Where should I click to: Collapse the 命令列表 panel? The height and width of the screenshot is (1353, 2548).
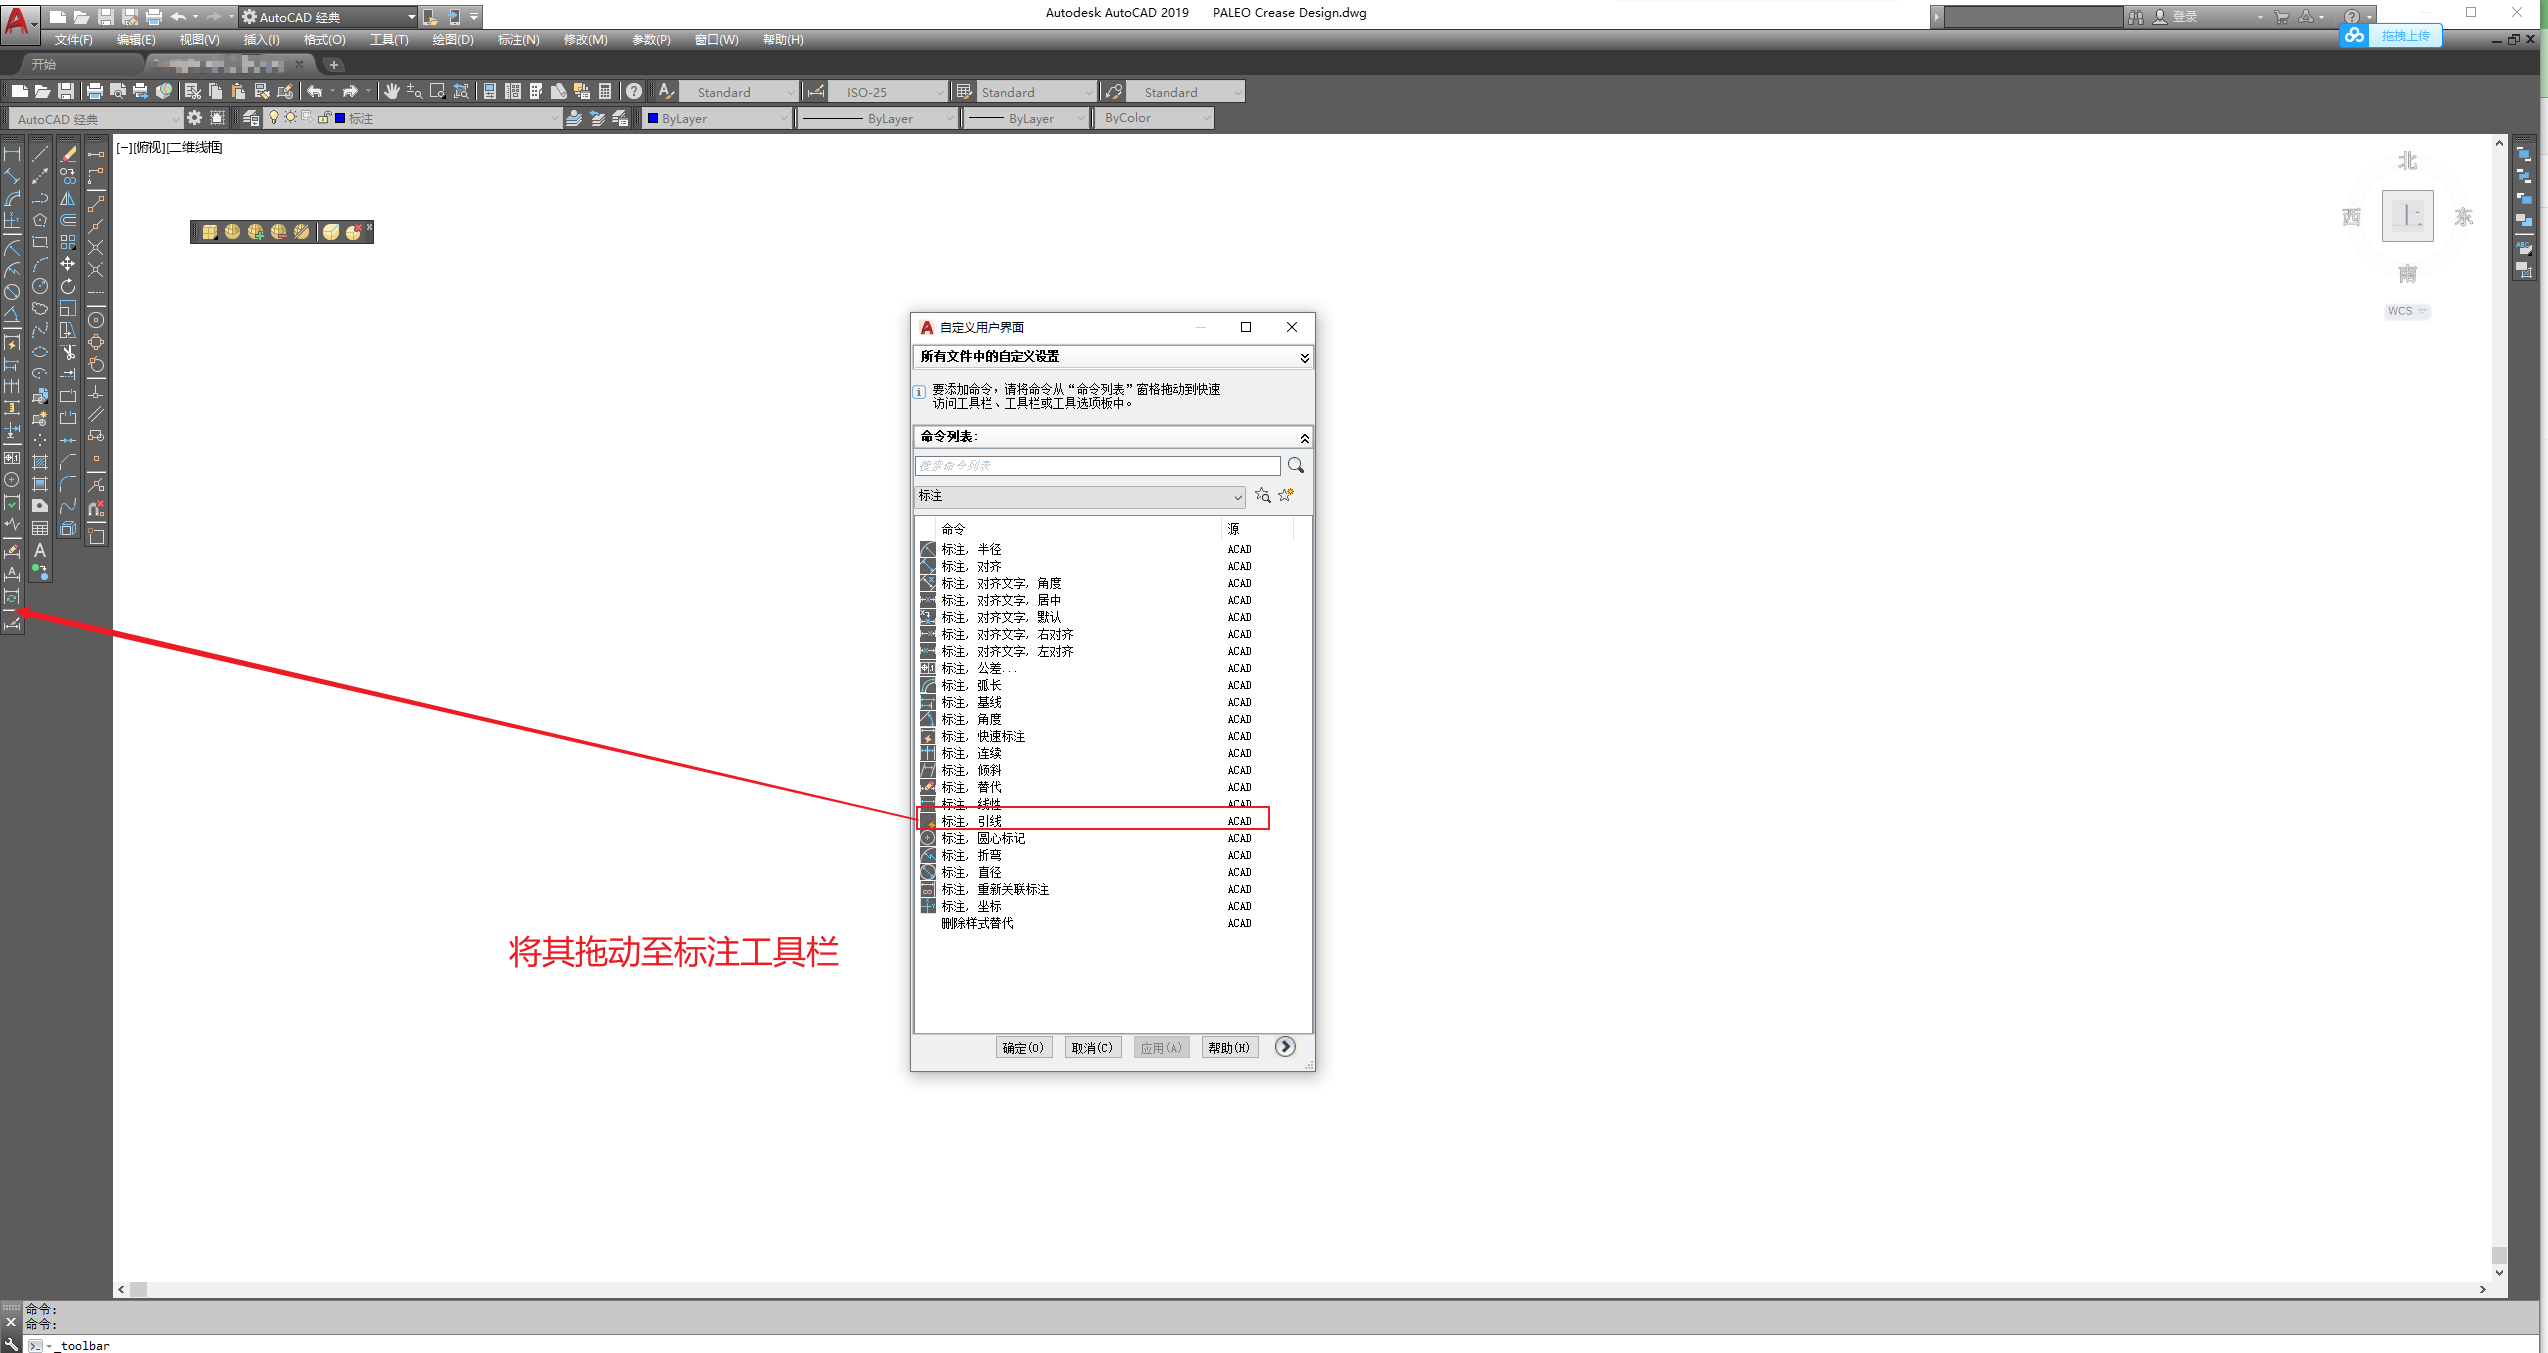point(1304,437)
